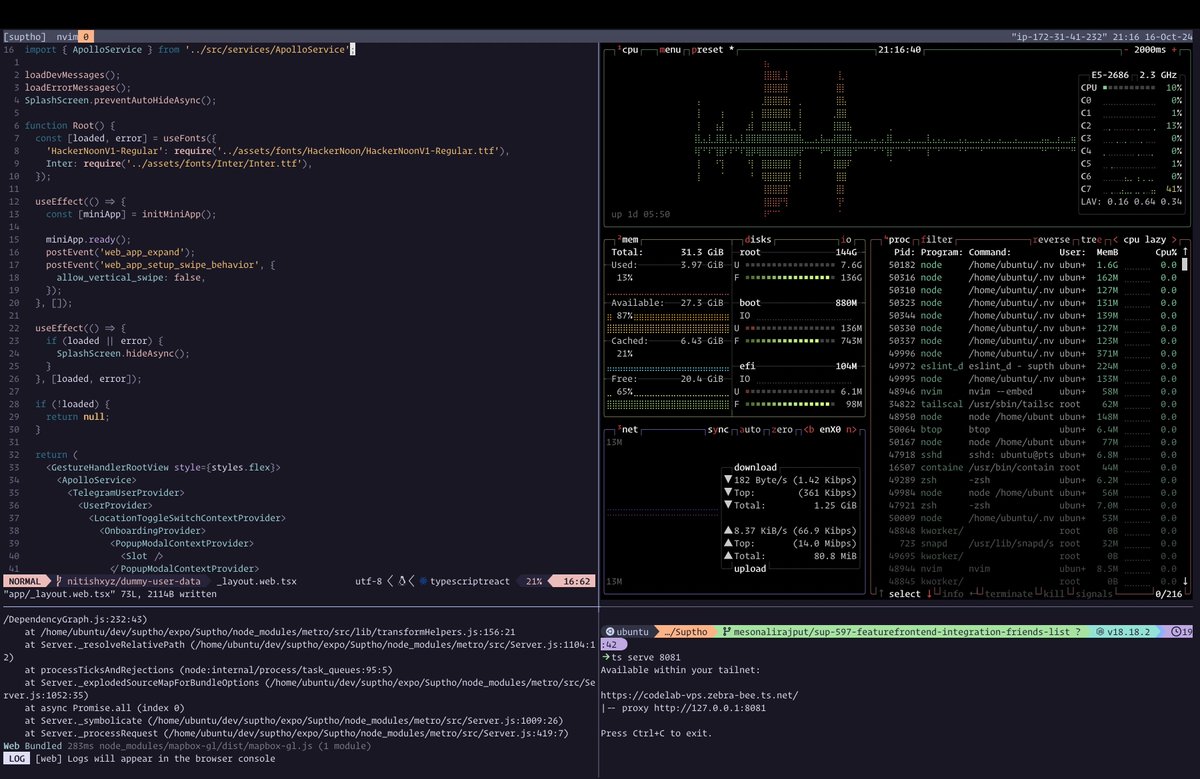Click the branch icon beside nitishxyz/dummy-user-data
1200x779 pixels.
pyautogui.click(x=58, y=580)
